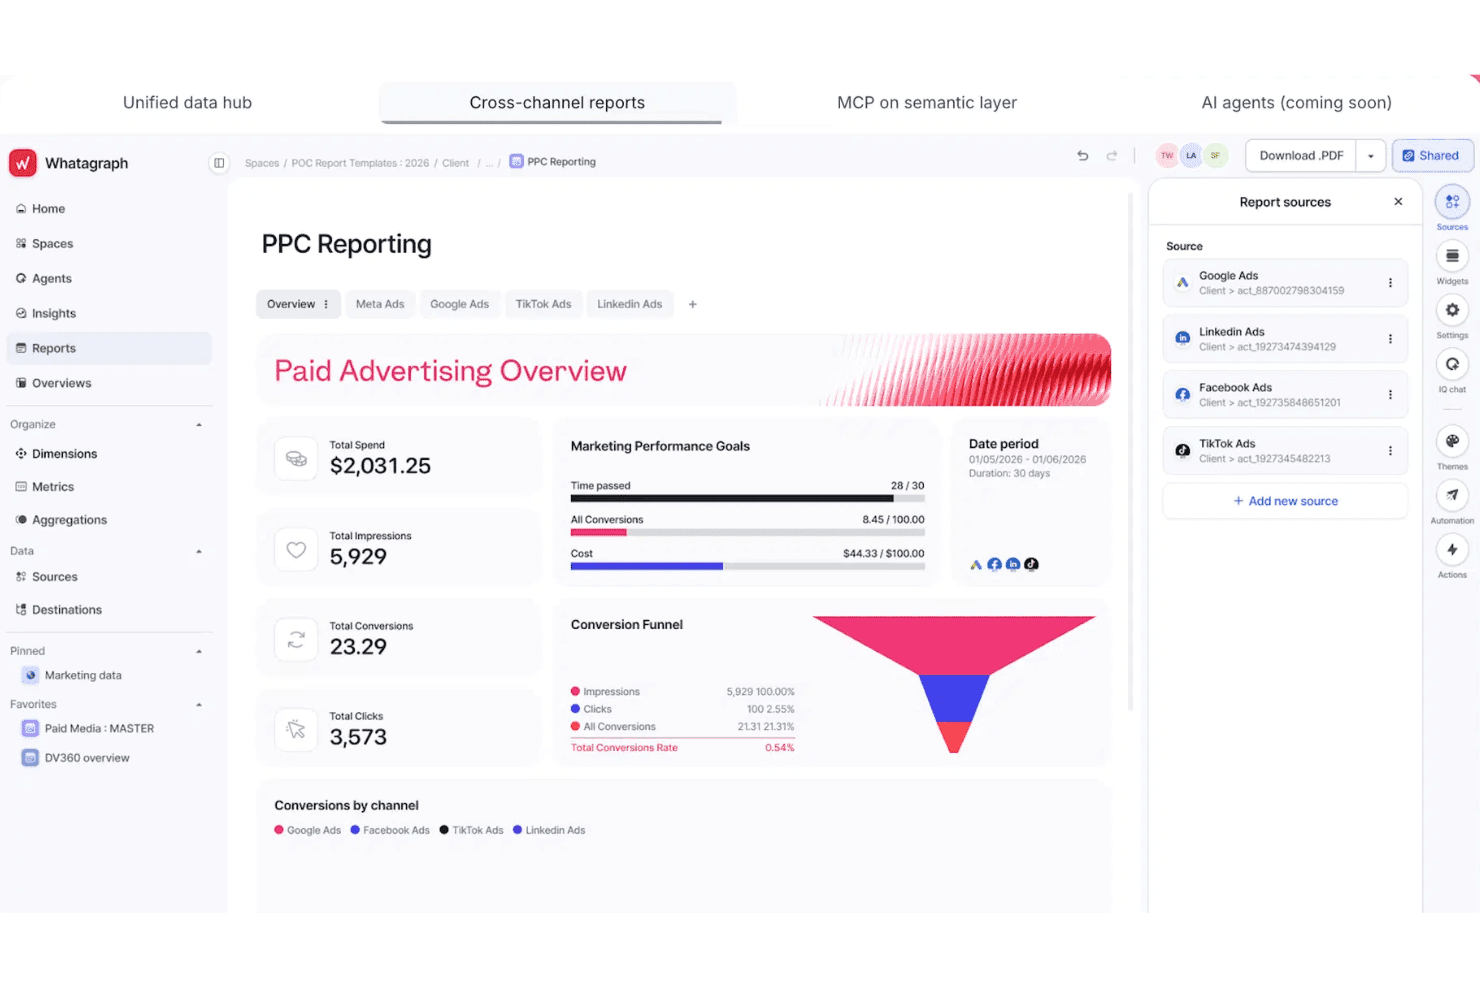Close the Report sources panel
The height and width of the screenshot is (987, 1480).
pyautogui.click(x=1398, y=202)
